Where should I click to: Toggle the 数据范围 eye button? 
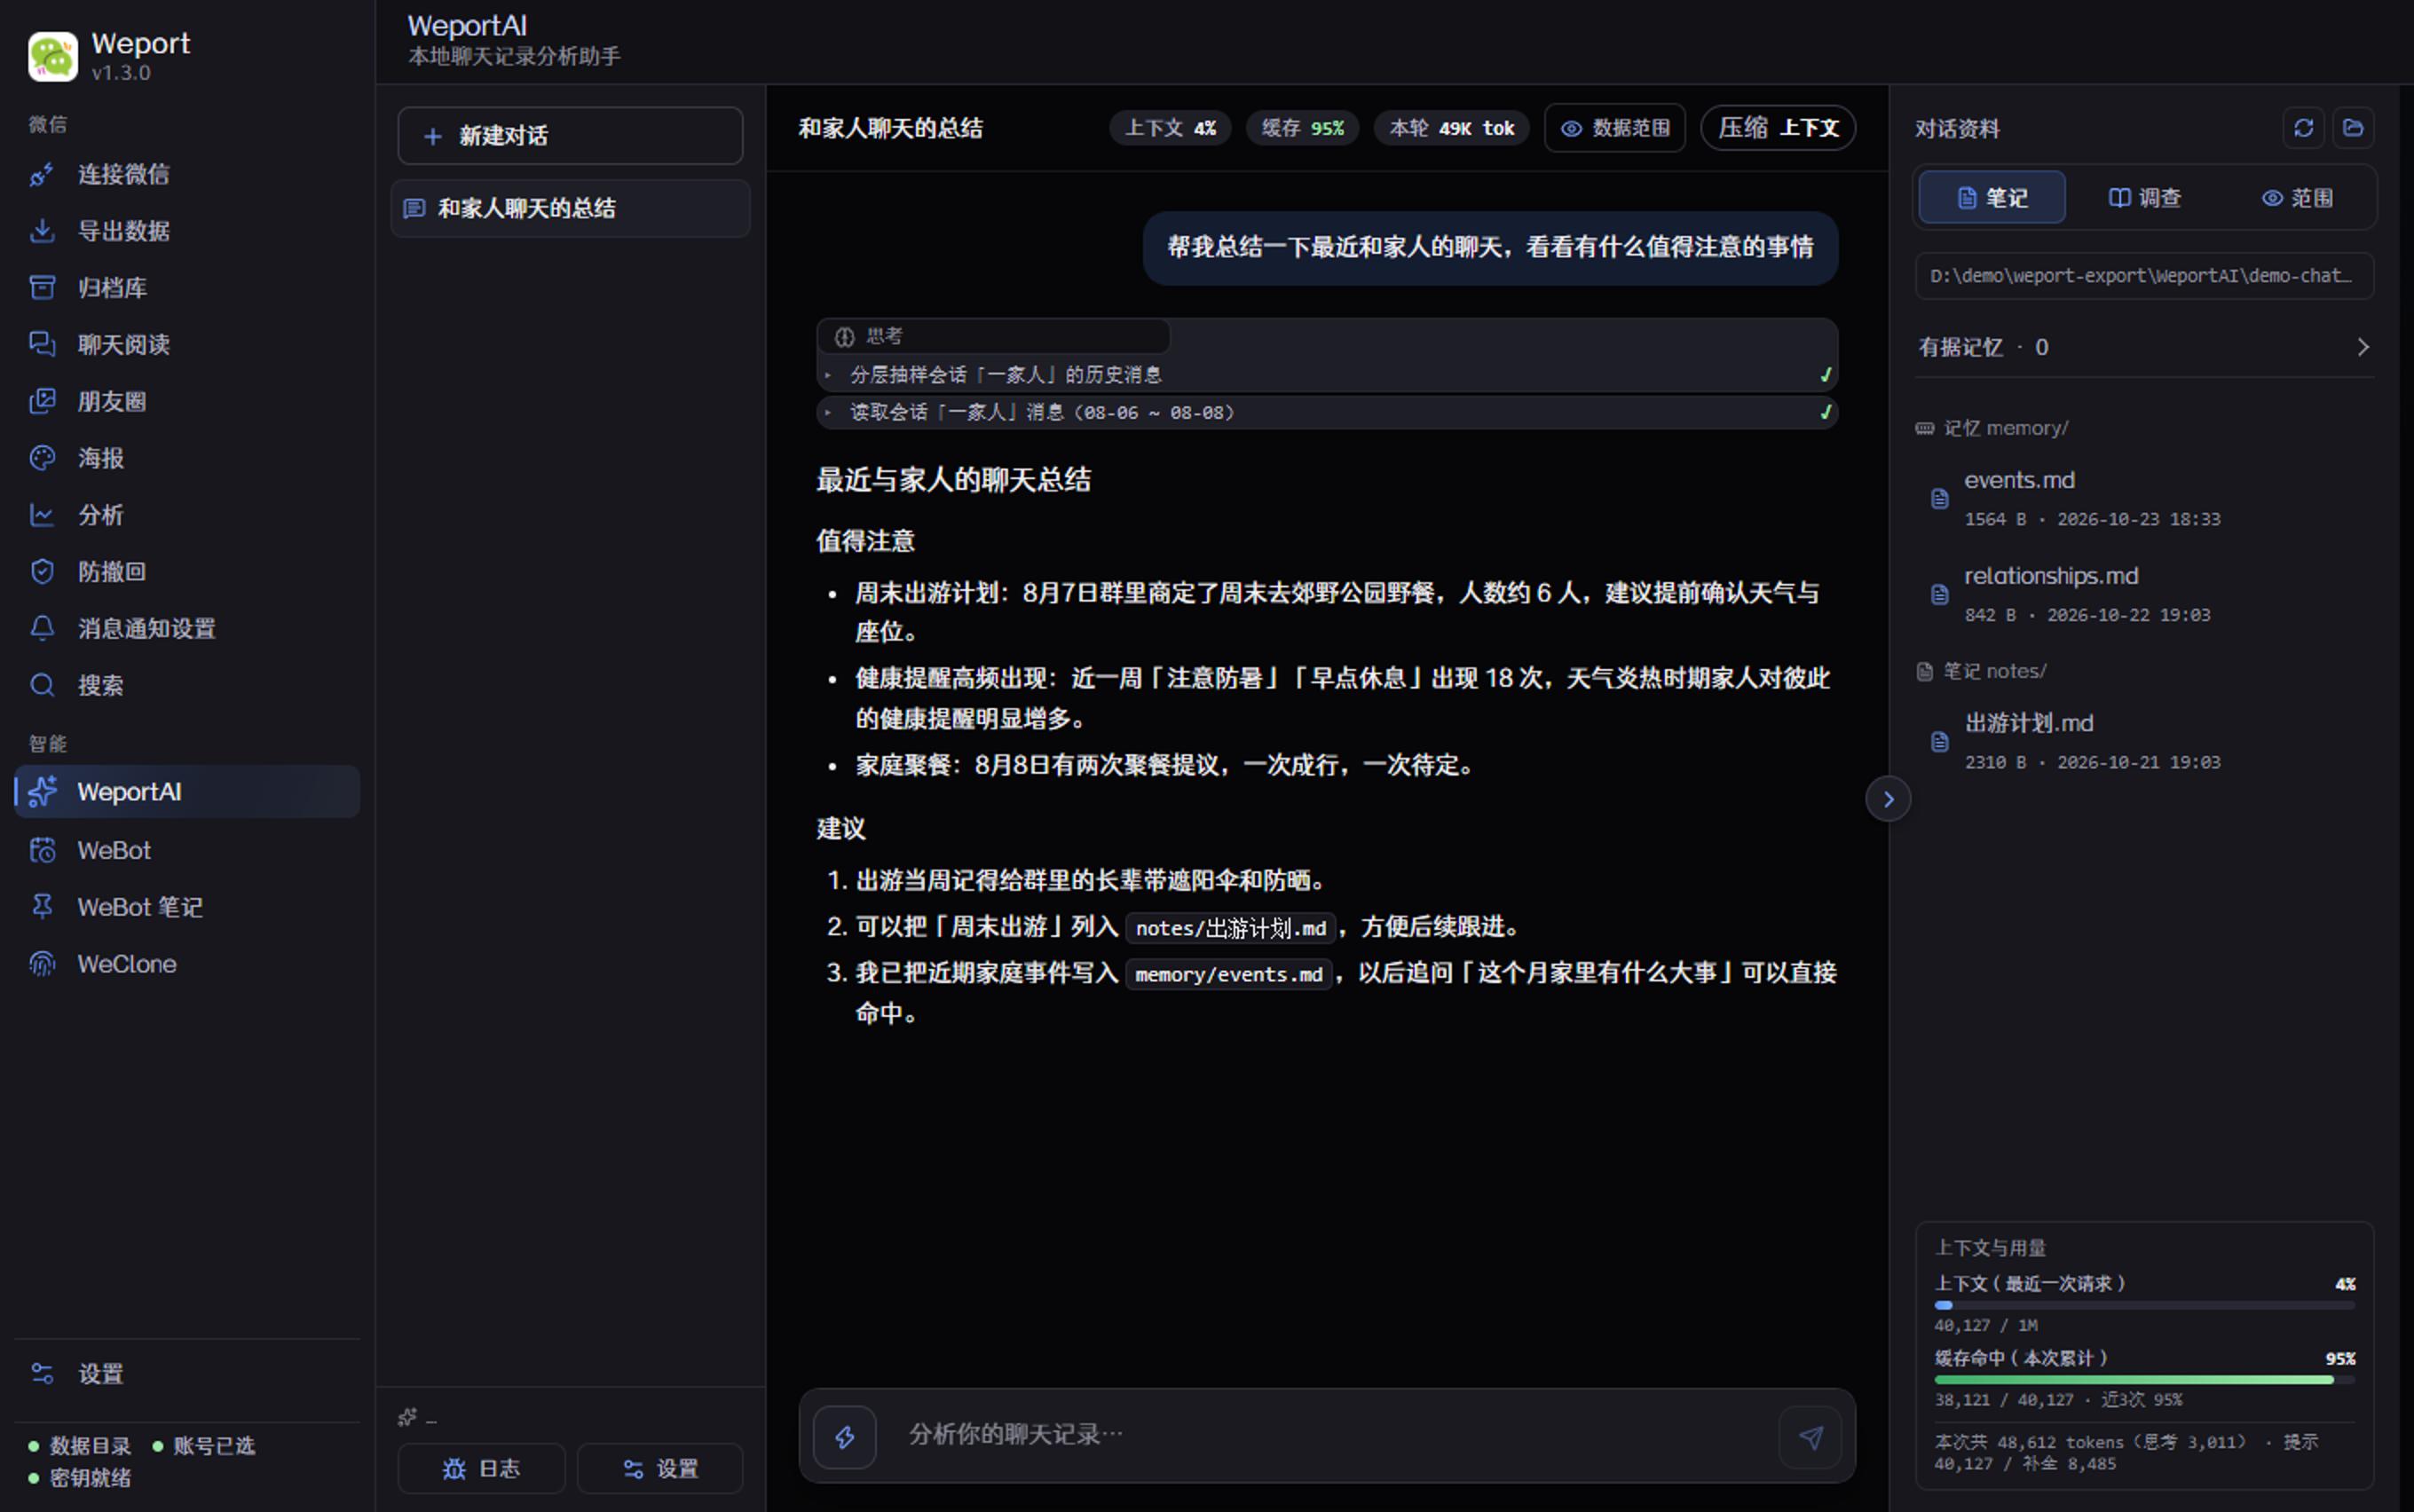pyautogui.click(x=1615, y=128)
